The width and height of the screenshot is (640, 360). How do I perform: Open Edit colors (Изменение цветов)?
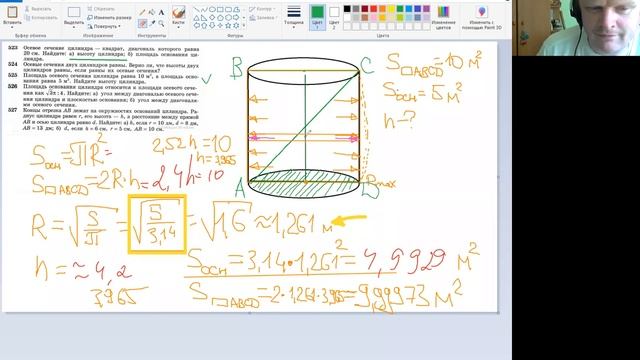(x=443, y=18)
